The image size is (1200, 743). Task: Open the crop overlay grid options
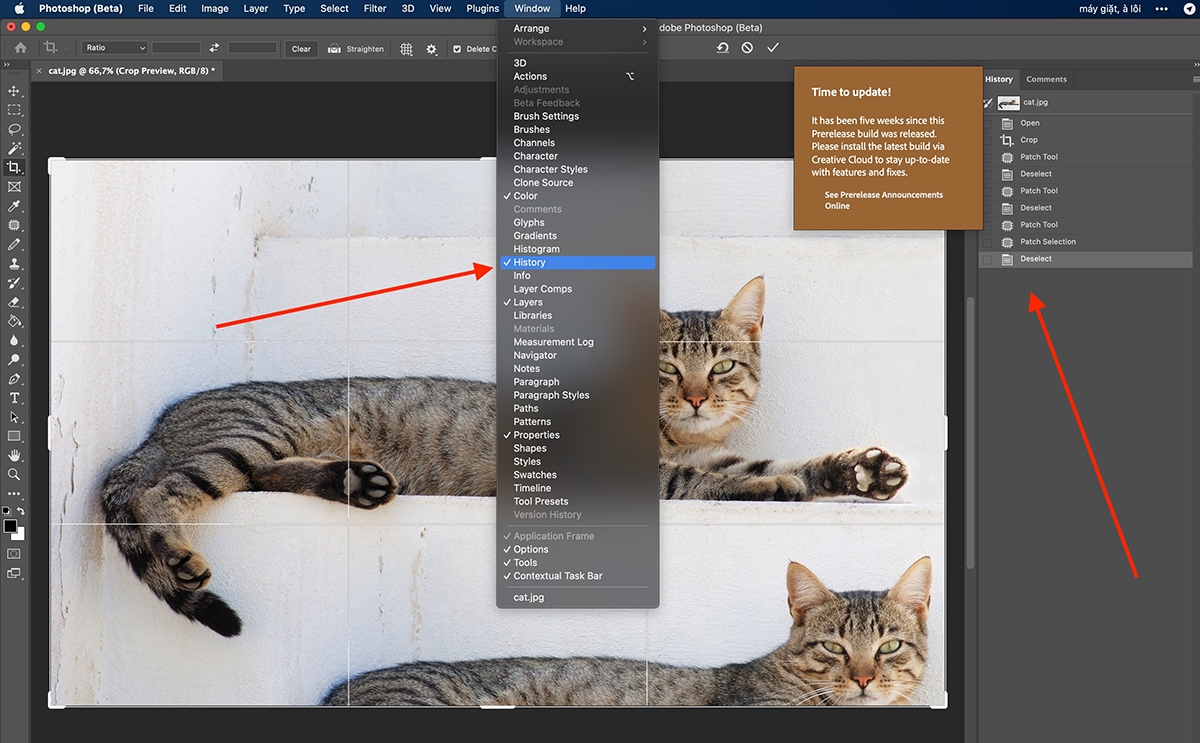click(406, 48)
